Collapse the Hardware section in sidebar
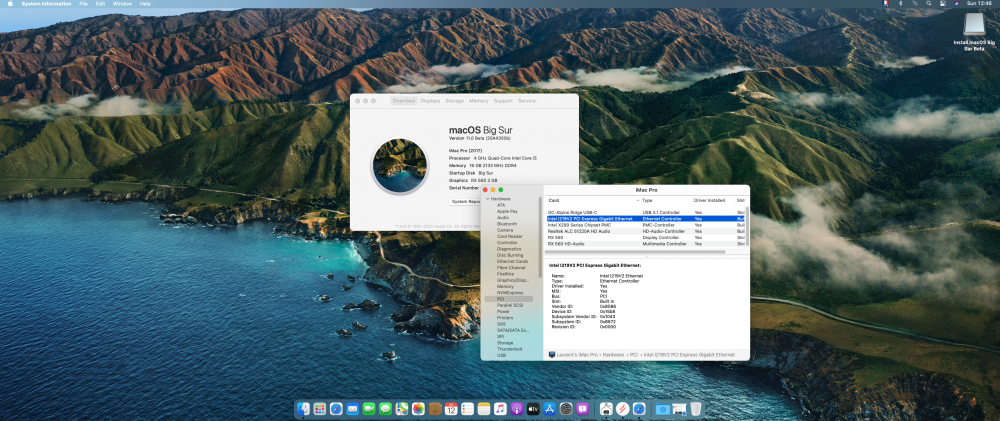 click(487, 199)
